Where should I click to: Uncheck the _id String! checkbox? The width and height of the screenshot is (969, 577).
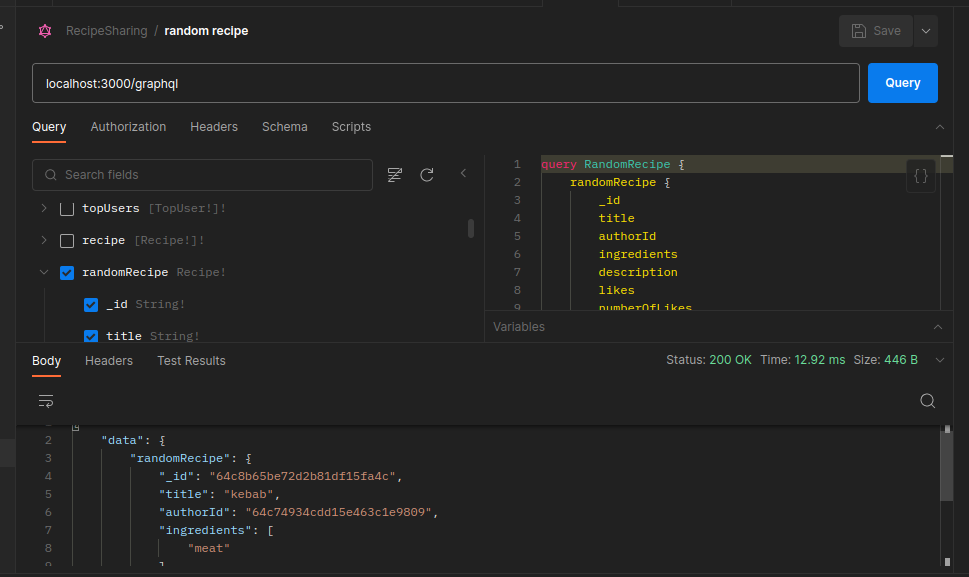click(x=91, y=305)
